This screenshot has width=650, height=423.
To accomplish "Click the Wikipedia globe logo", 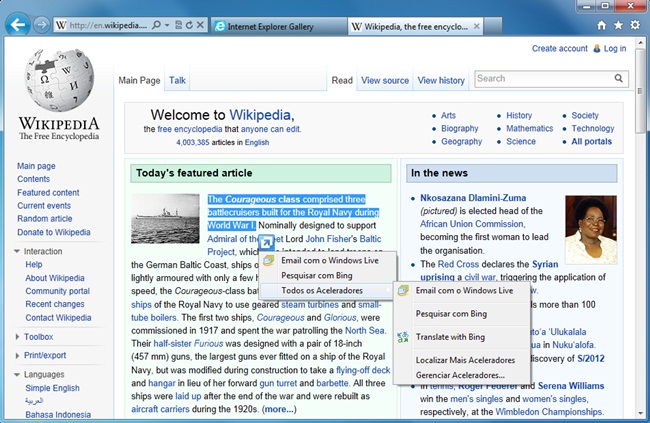I will pos(59,80).
